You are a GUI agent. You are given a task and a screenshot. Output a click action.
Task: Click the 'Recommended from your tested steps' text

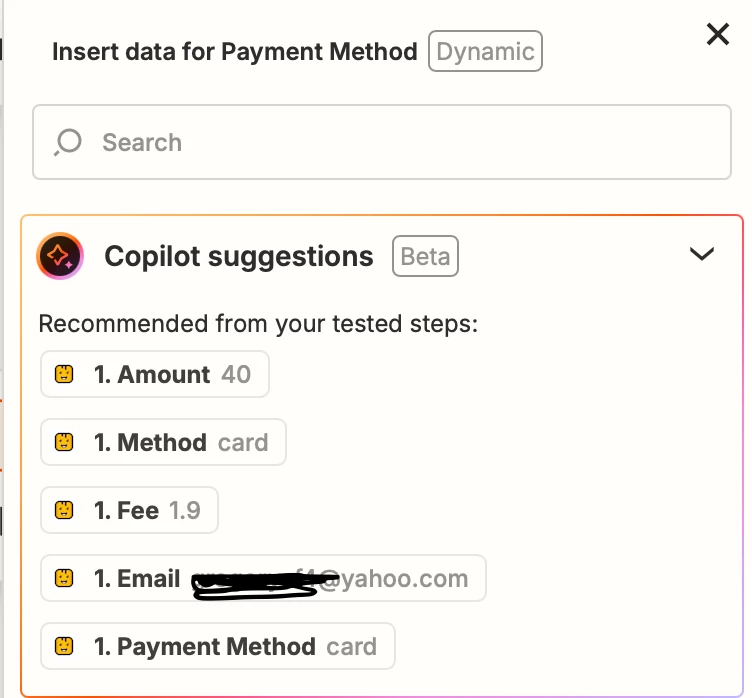click(x=258, y=324)
